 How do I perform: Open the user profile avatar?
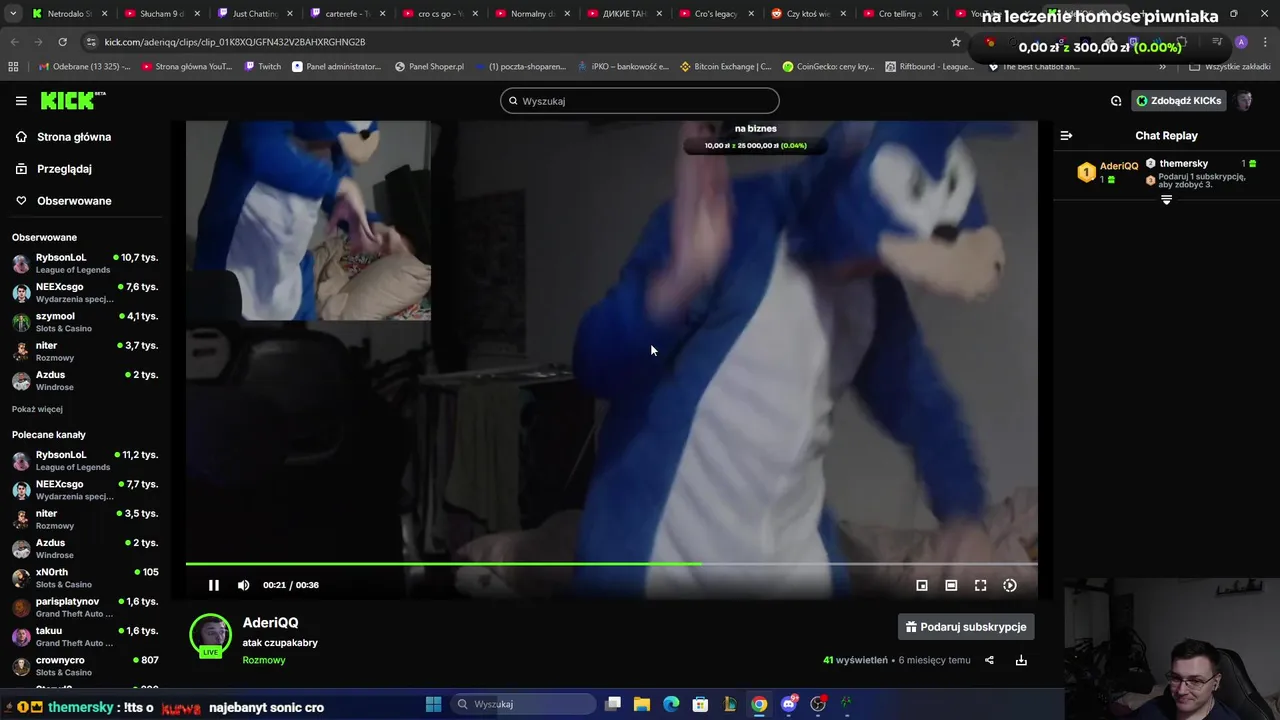1245,101
